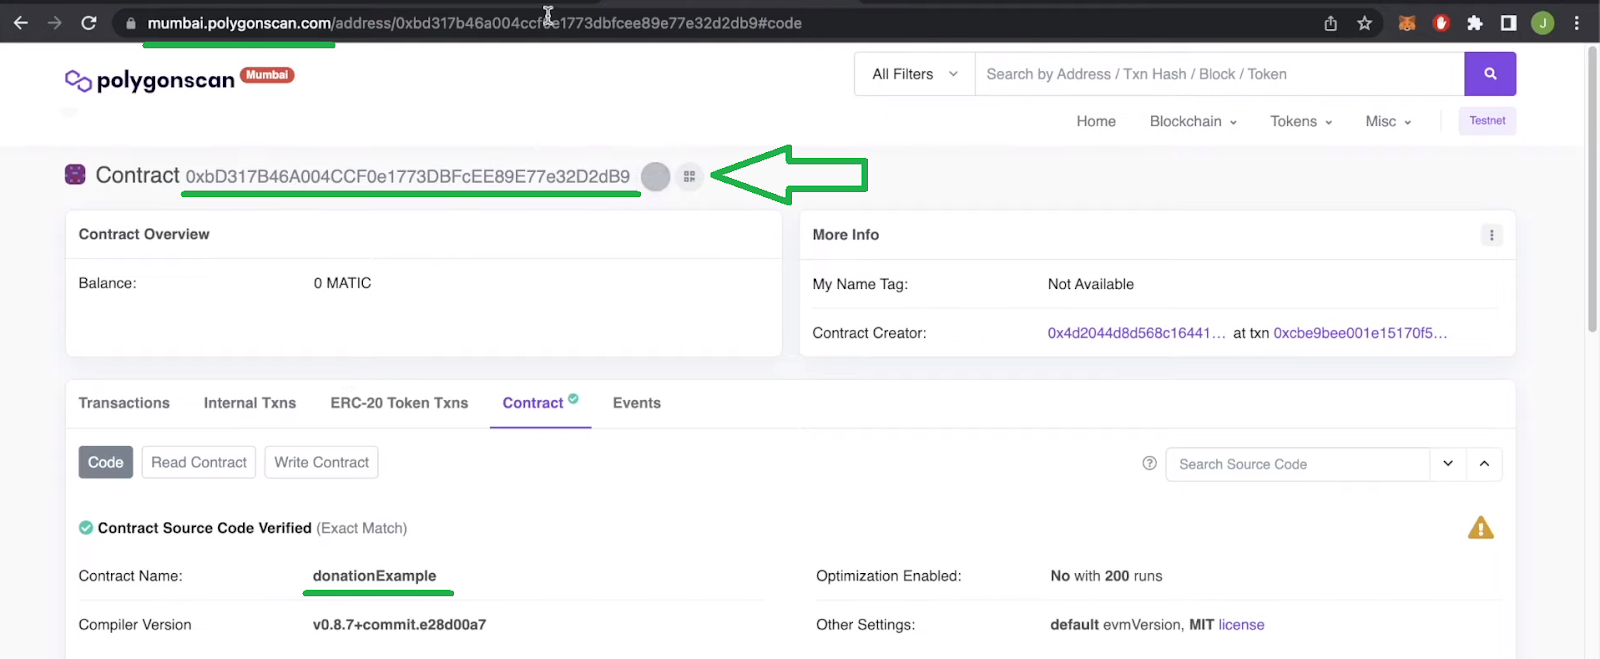Expand the Misc menu
The image size is (1600, 659).
click(x=1388, y=121)
